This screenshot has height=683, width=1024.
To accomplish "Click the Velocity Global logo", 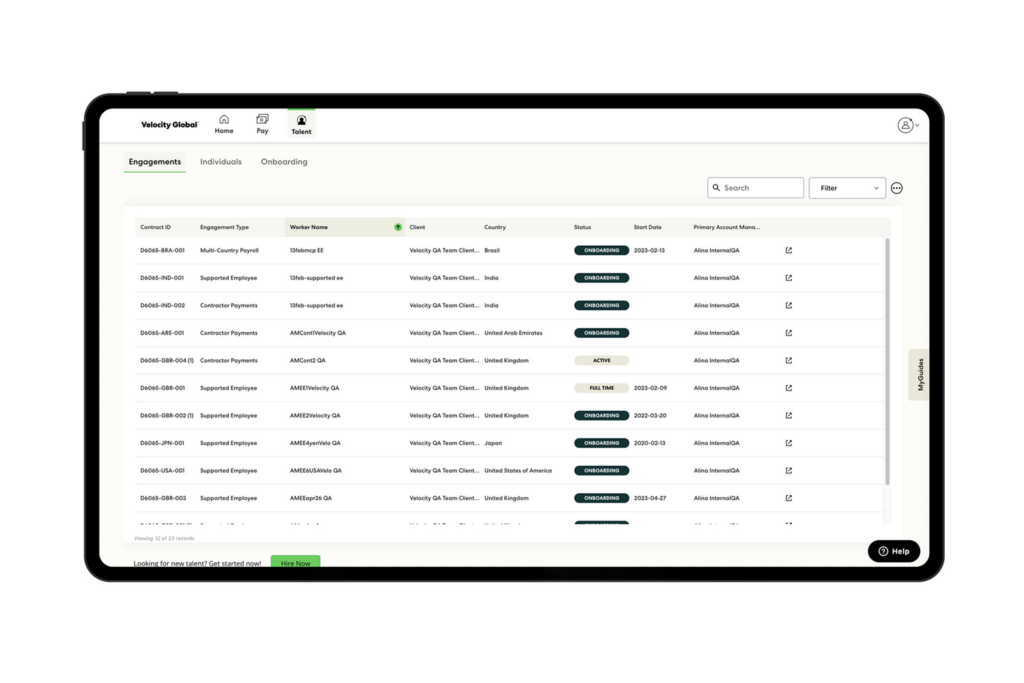I will (169, 125).
